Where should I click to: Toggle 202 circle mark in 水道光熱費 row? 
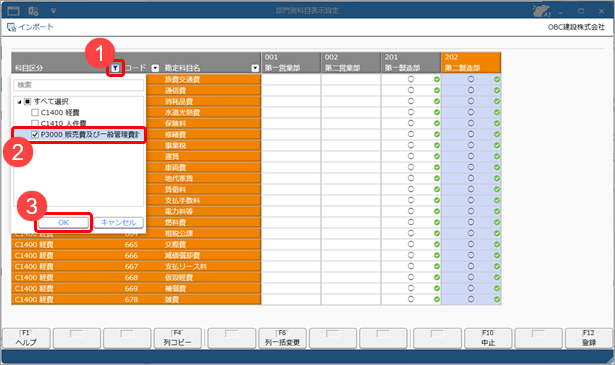pyautogui.click(x=471, y=112)
